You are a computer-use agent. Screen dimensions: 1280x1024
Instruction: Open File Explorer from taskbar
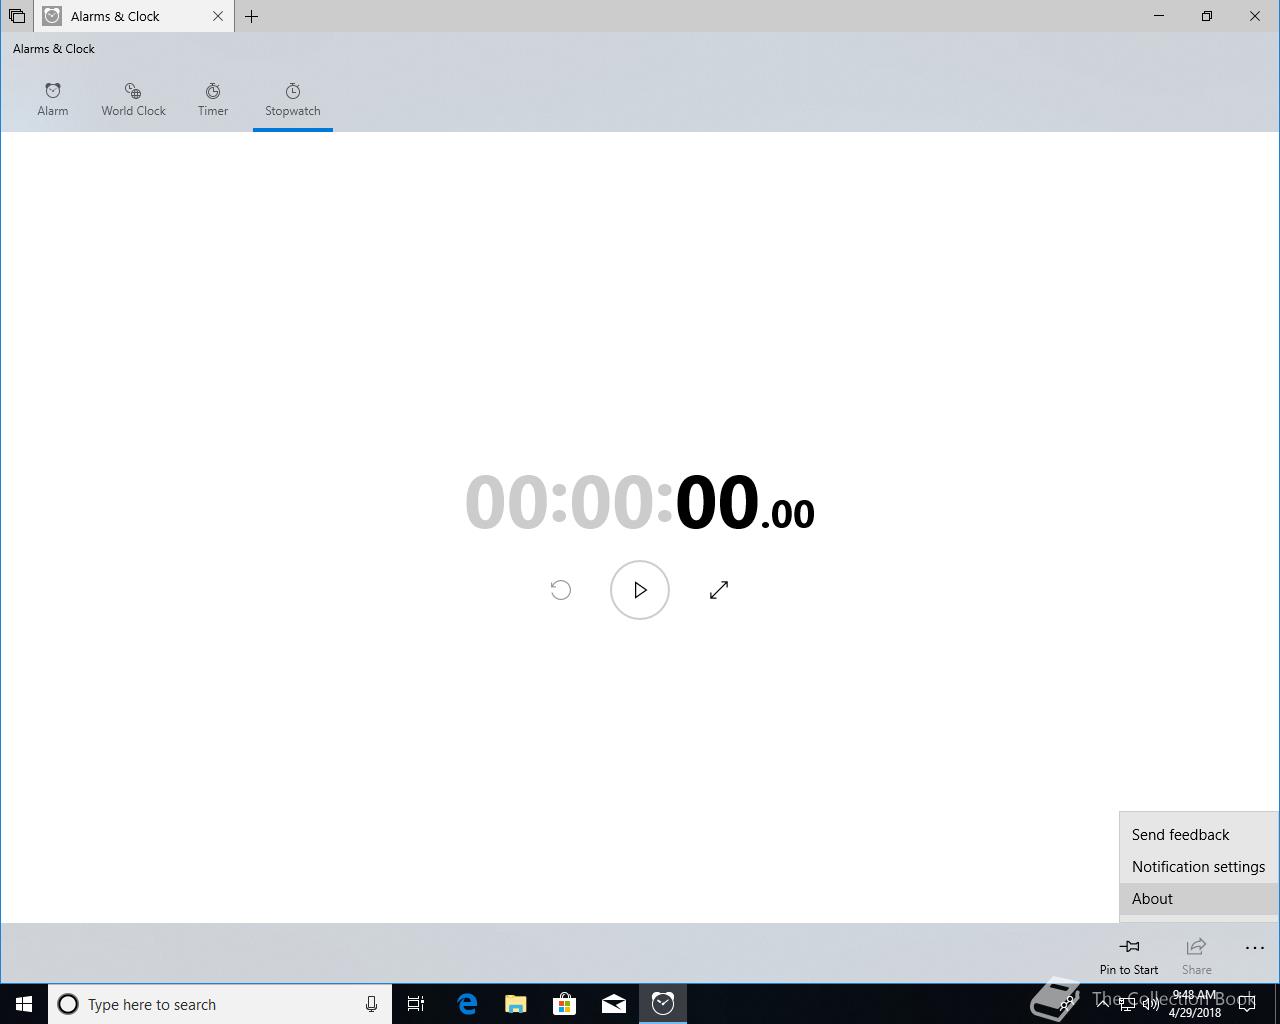(516, 1004)
